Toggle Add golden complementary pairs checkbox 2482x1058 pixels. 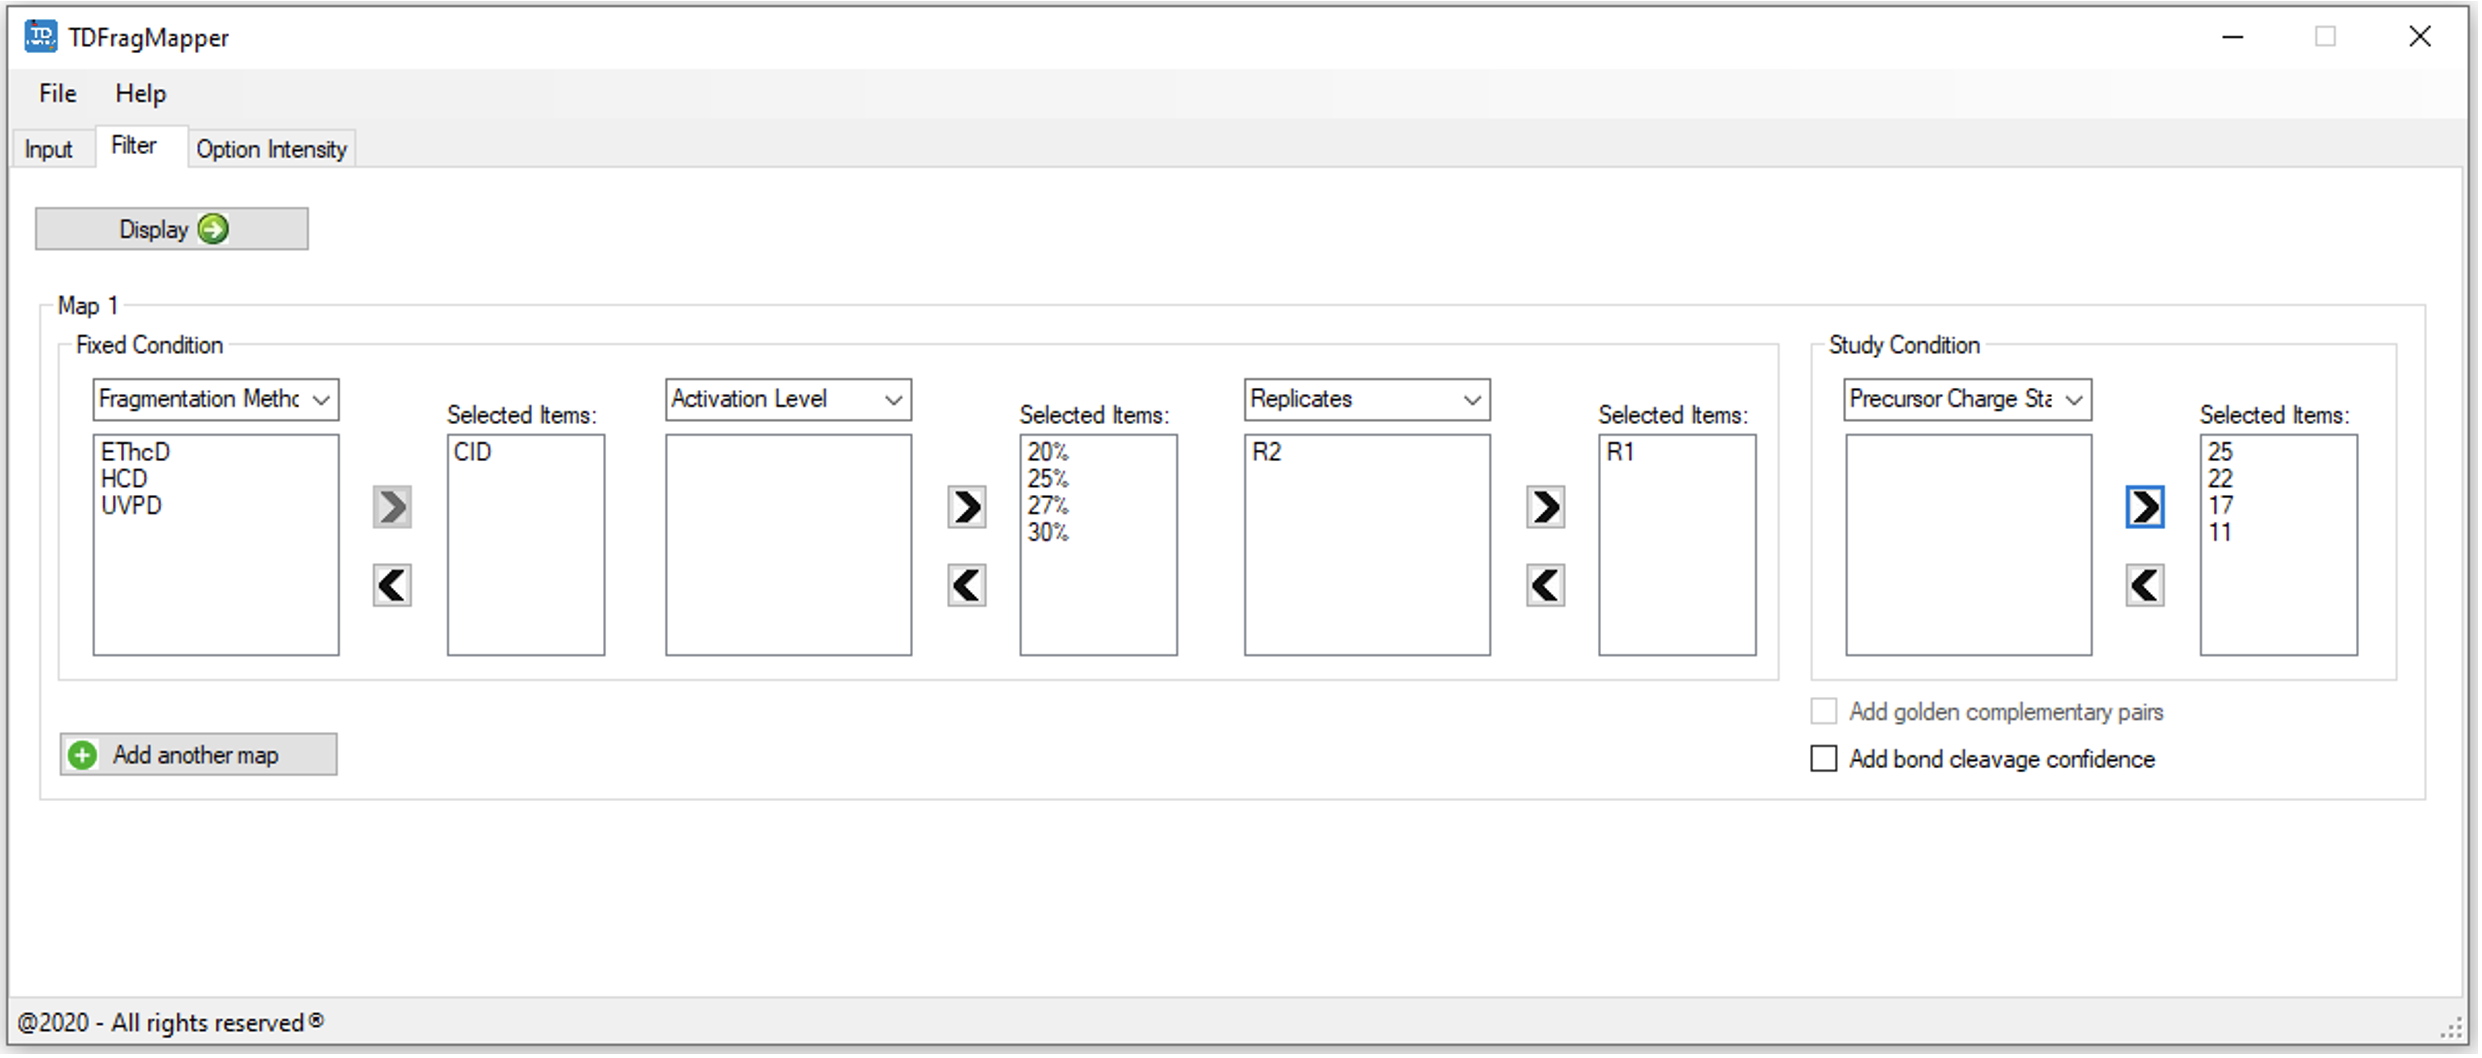point(1824,712)
